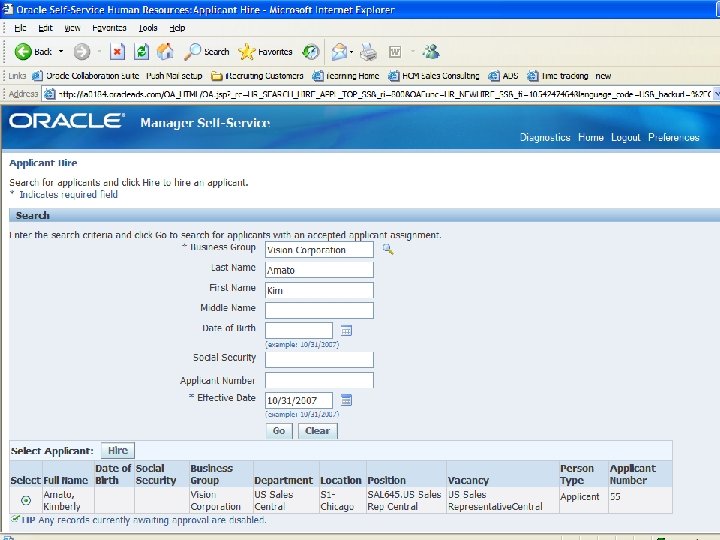The height and width of the screenshot is (540, 720).
Task: Click the Forward arrow button
Action: tap(82, 52)
